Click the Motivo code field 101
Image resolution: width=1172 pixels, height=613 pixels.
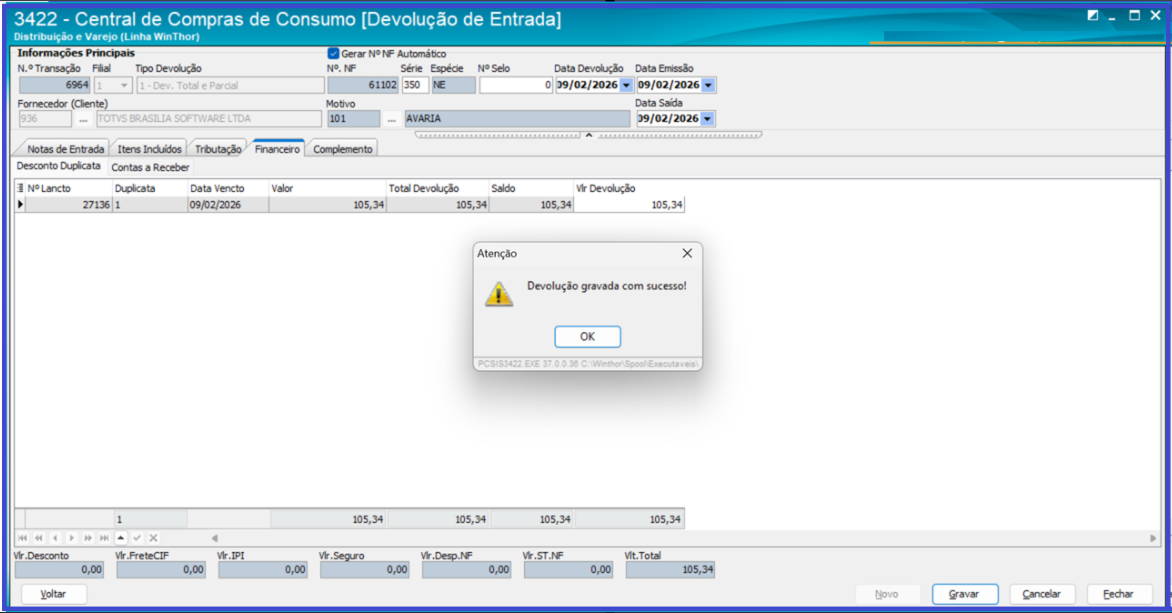point(354,119)
